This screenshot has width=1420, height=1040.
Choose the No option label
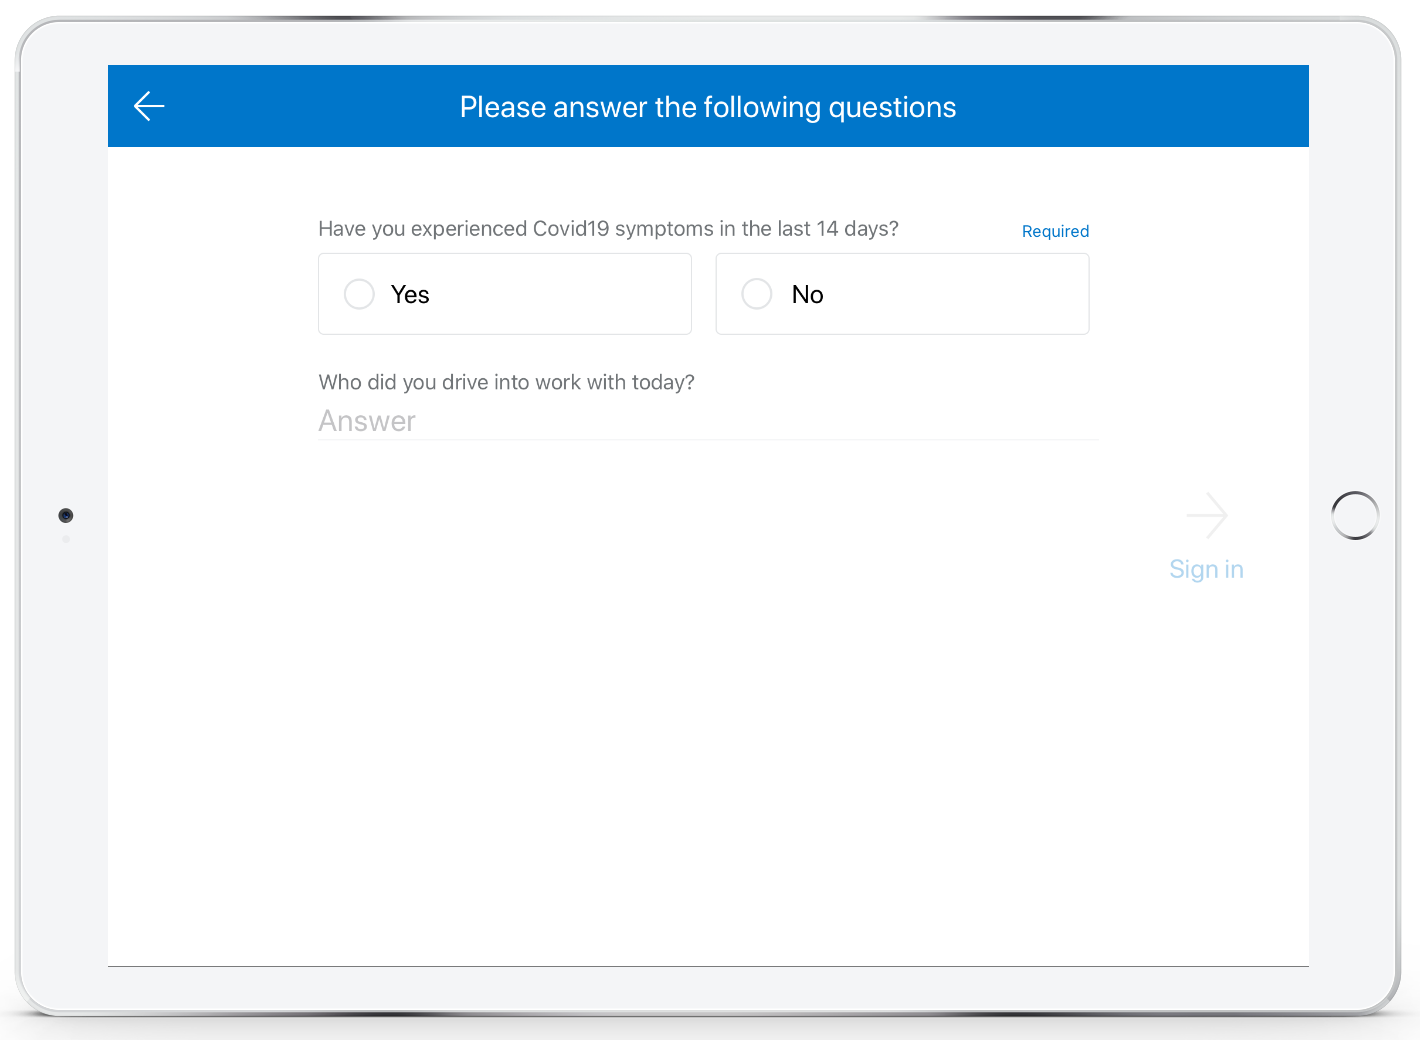click(808, 295)
